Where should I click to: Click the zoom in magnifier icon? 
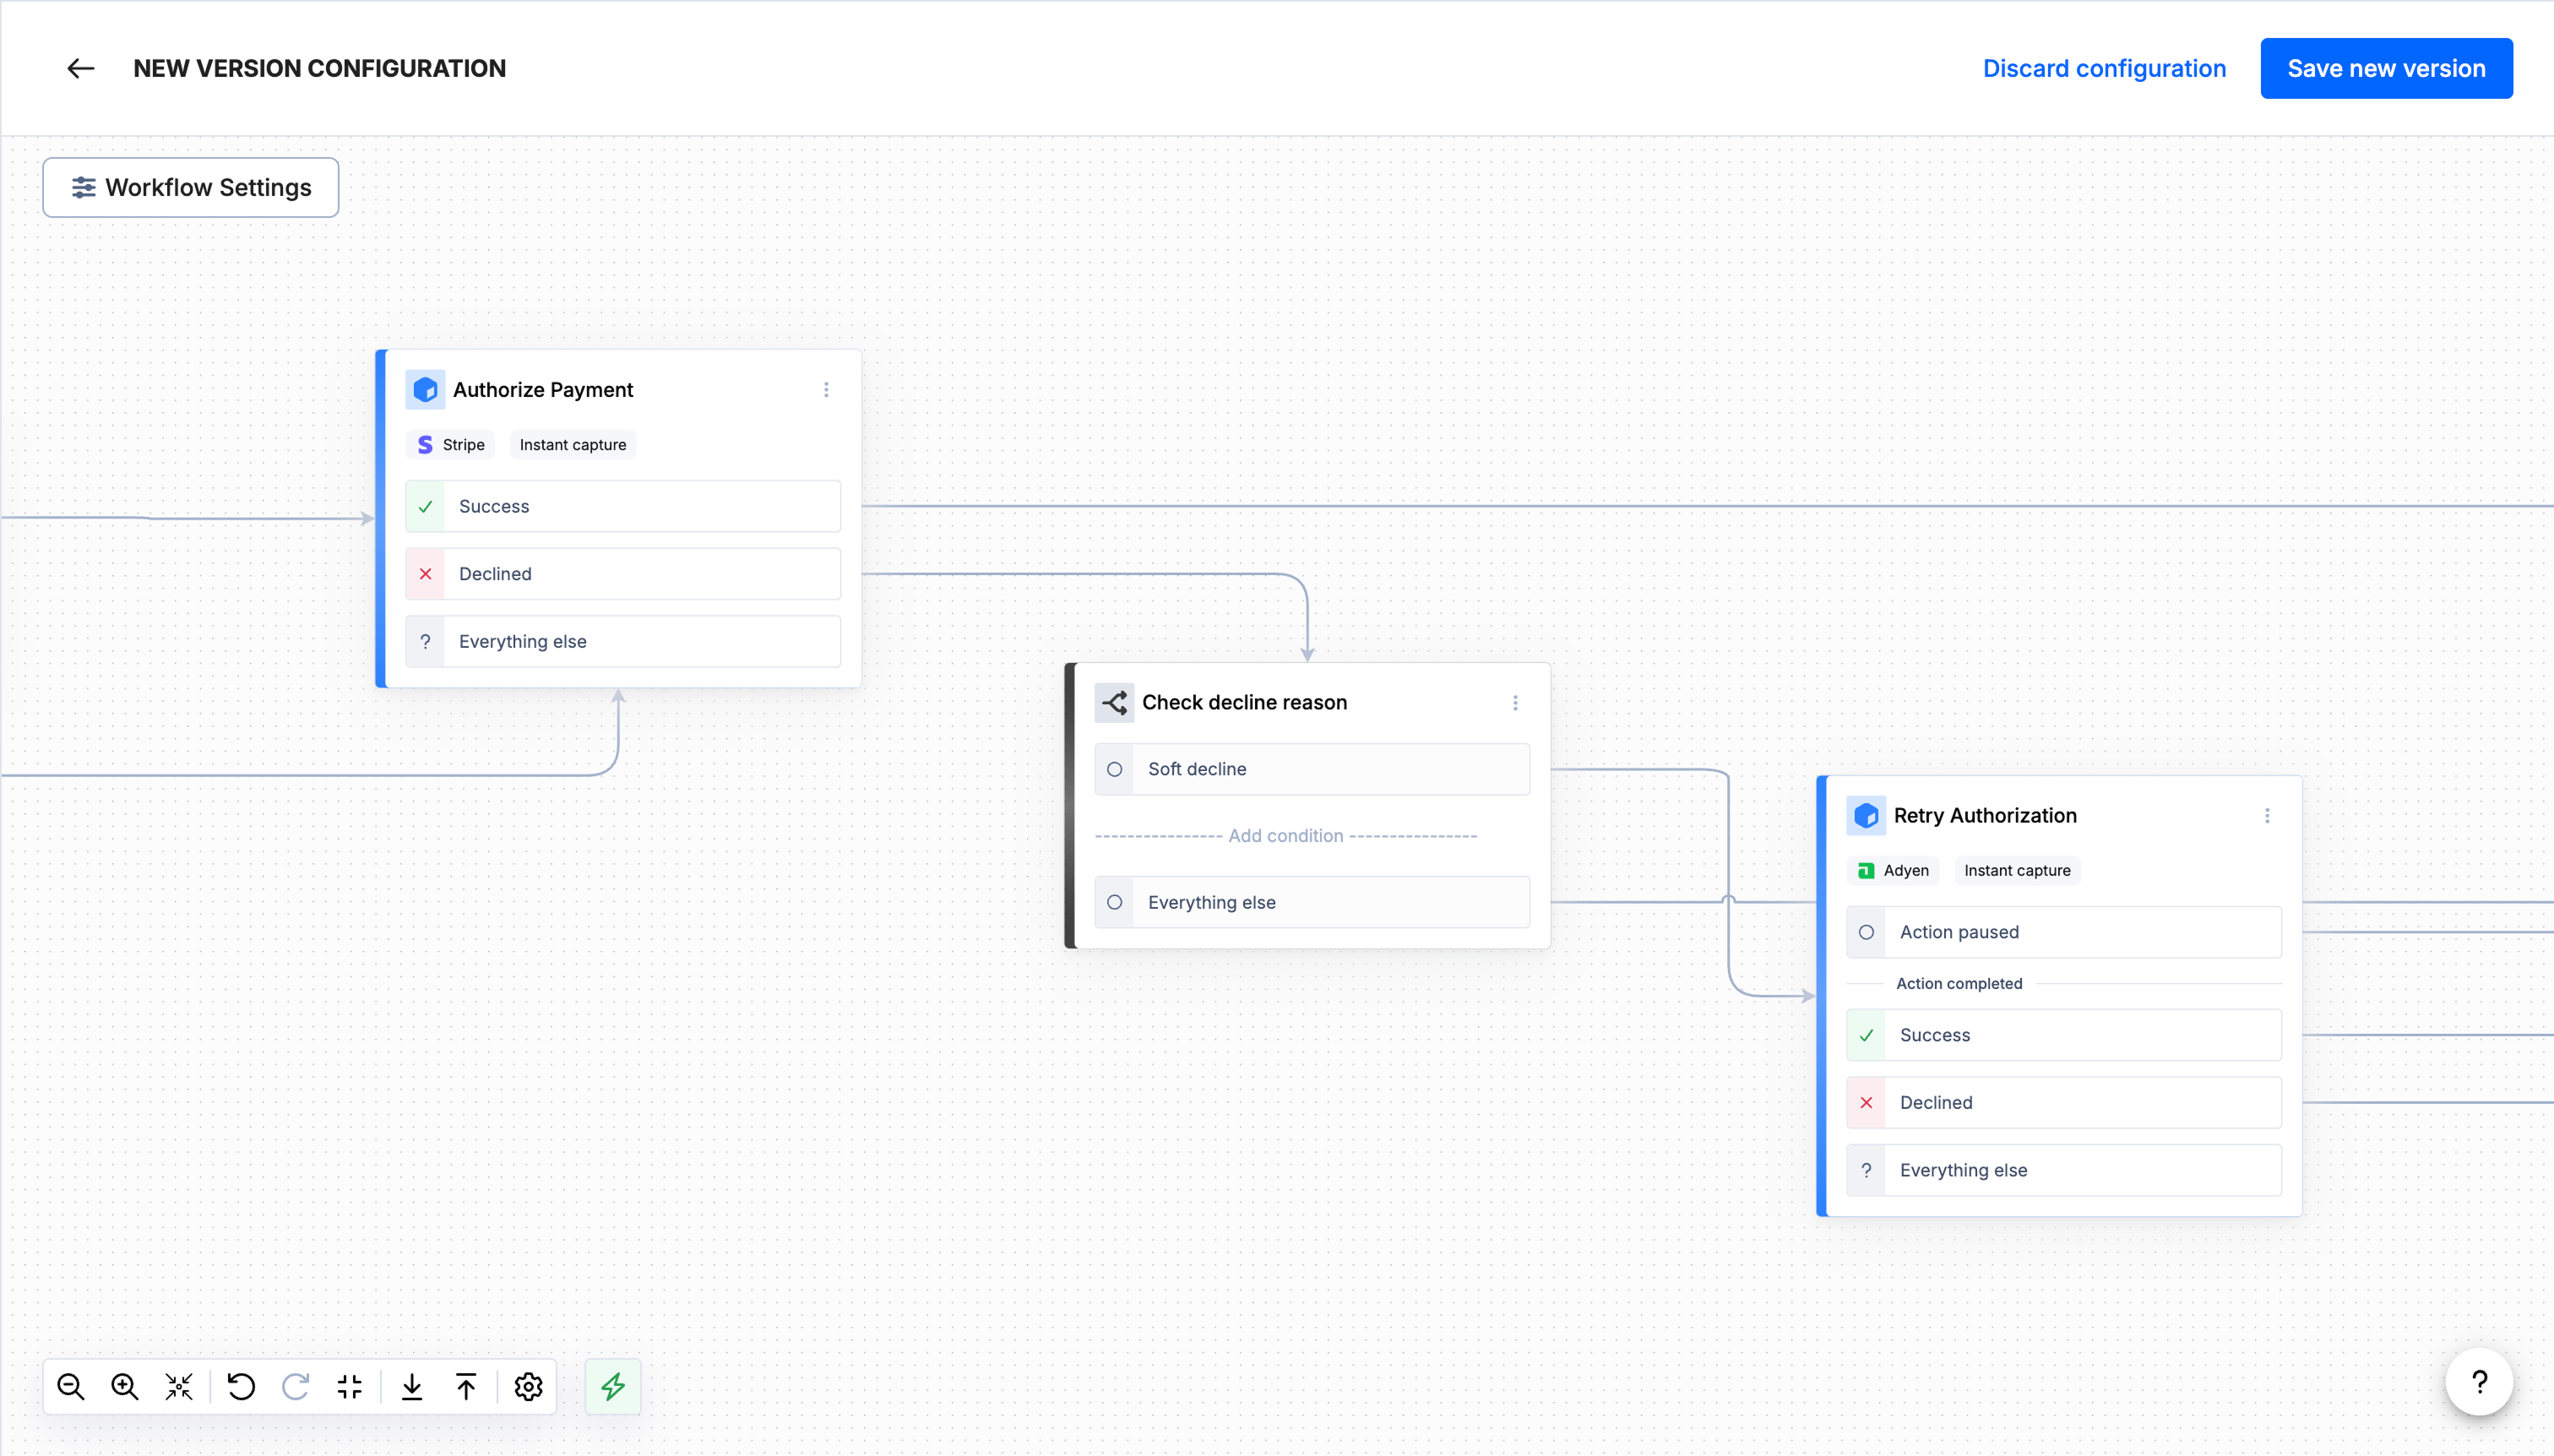click(x=125, y=1386)
